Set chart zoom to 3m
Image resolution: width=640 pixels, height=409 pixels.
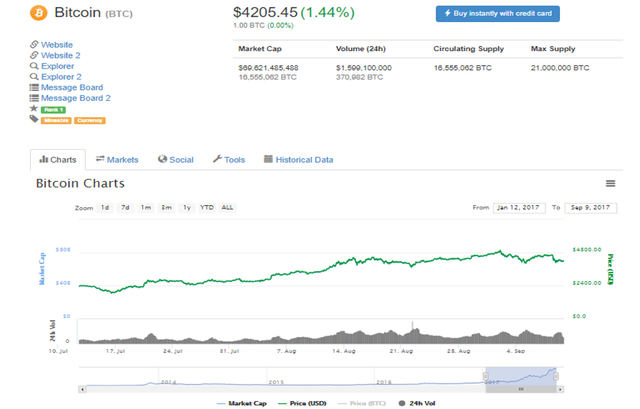[166, 208]
